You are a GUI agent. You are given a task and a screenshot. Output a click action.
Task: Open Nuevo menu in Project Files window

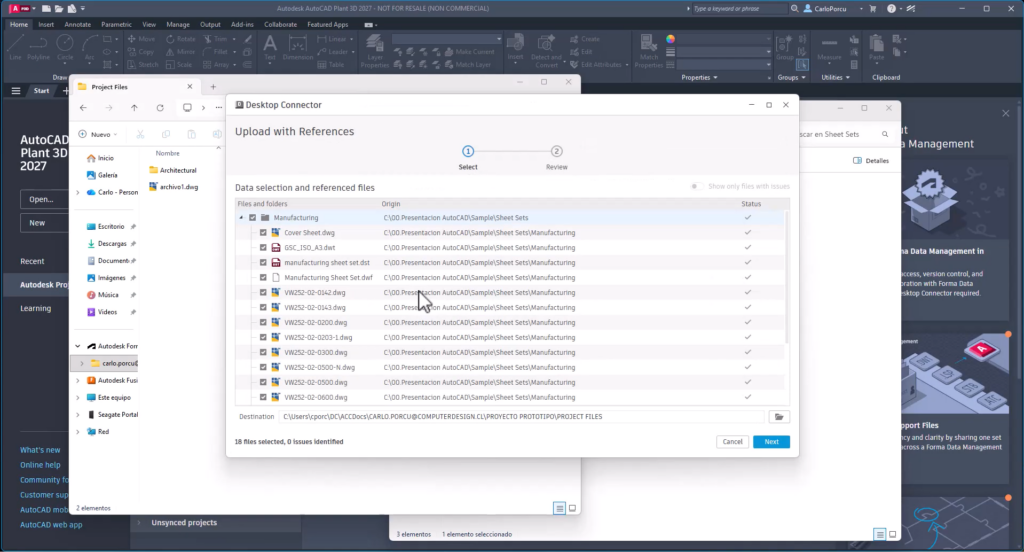[x=98, y=134]
